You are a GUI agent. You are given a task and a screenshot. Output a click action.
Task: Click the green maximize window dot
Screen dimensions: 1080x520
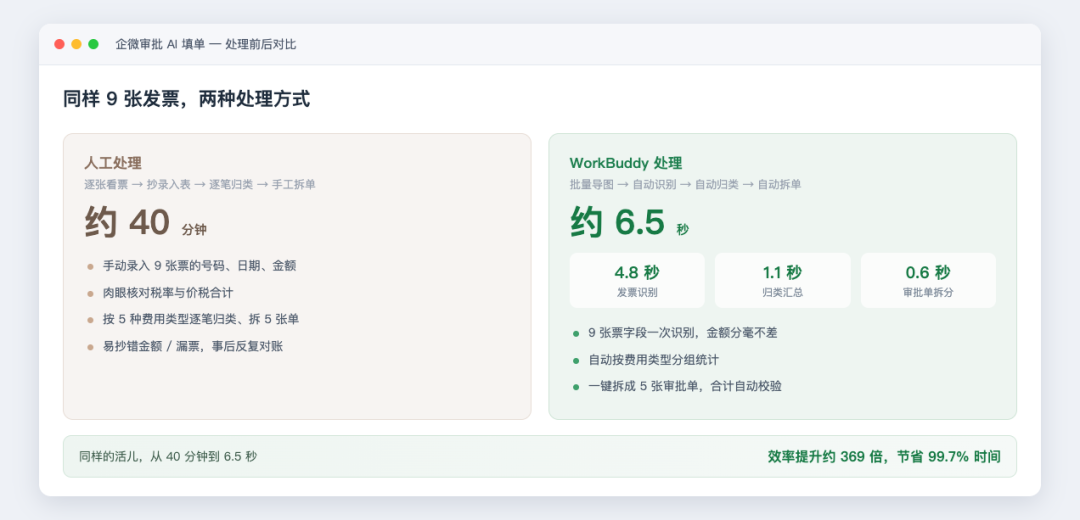click(x=94, y=44)
